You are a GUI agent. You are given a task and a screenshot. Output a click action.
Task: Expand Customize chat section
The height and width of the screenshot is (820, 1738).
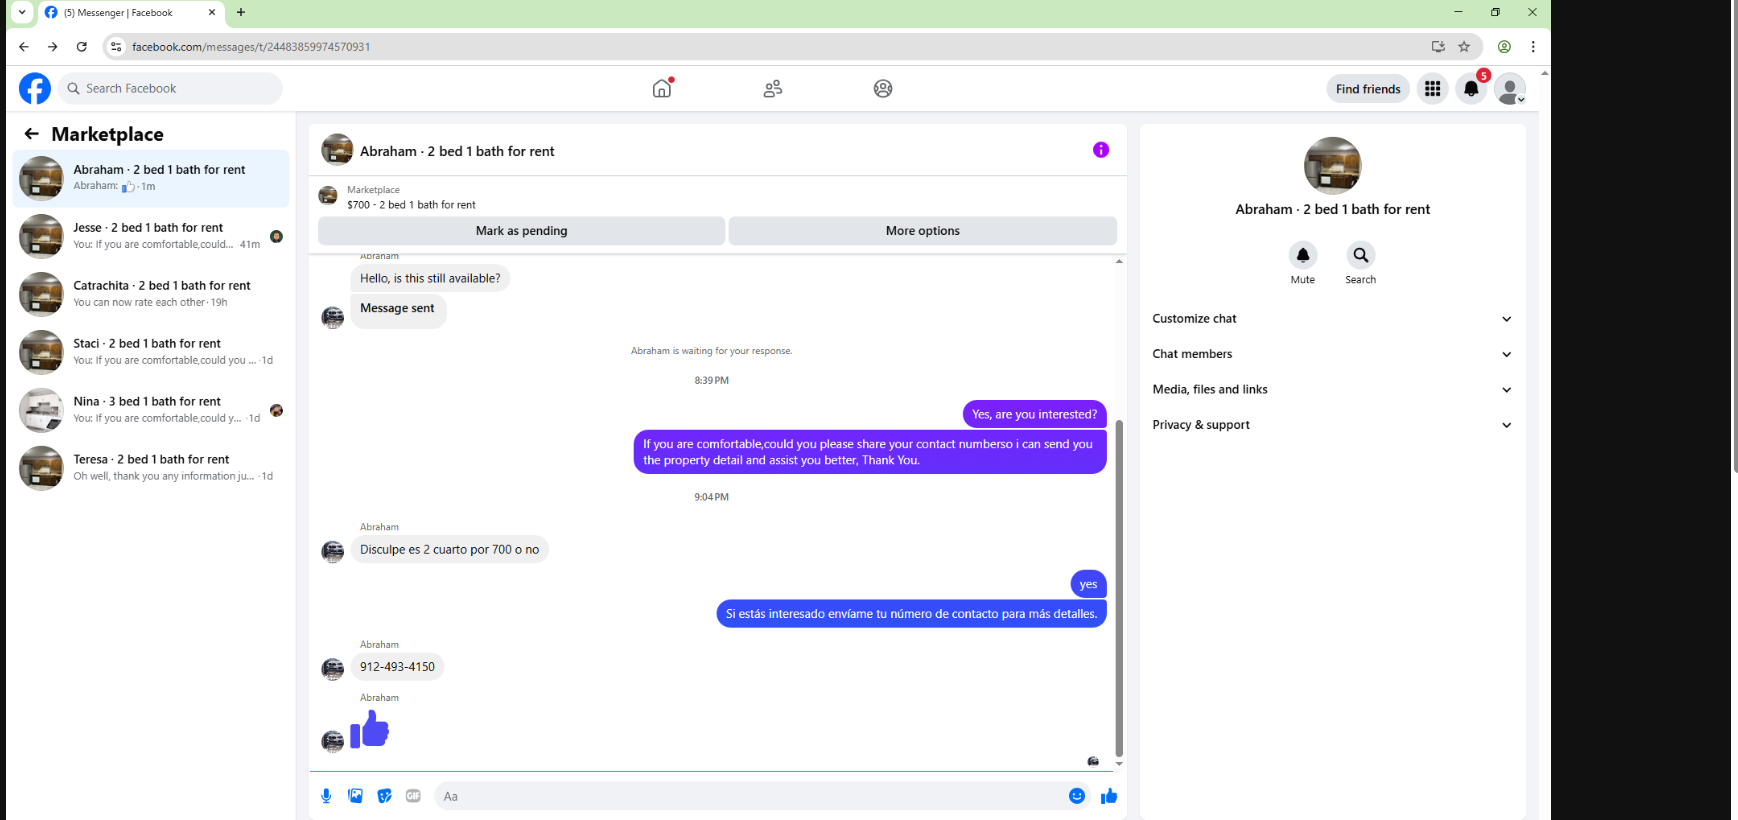click(x=1332, y=319)
